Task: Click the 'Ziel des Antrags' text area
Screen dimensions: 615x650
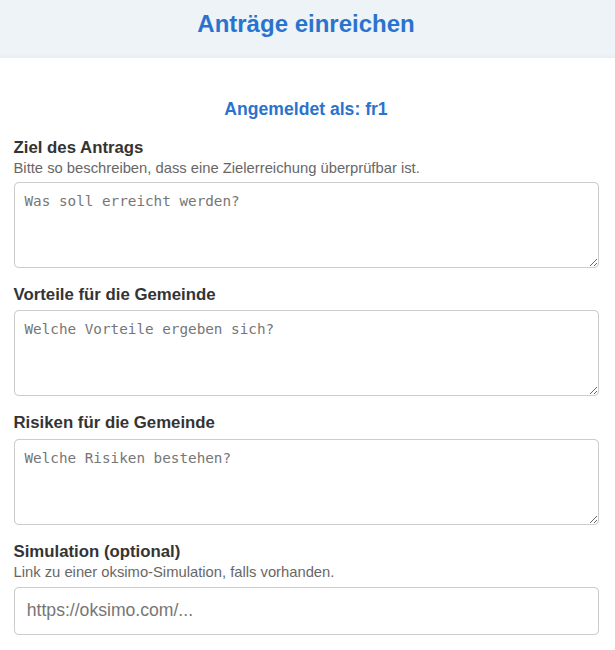Action: pos(306,235)
